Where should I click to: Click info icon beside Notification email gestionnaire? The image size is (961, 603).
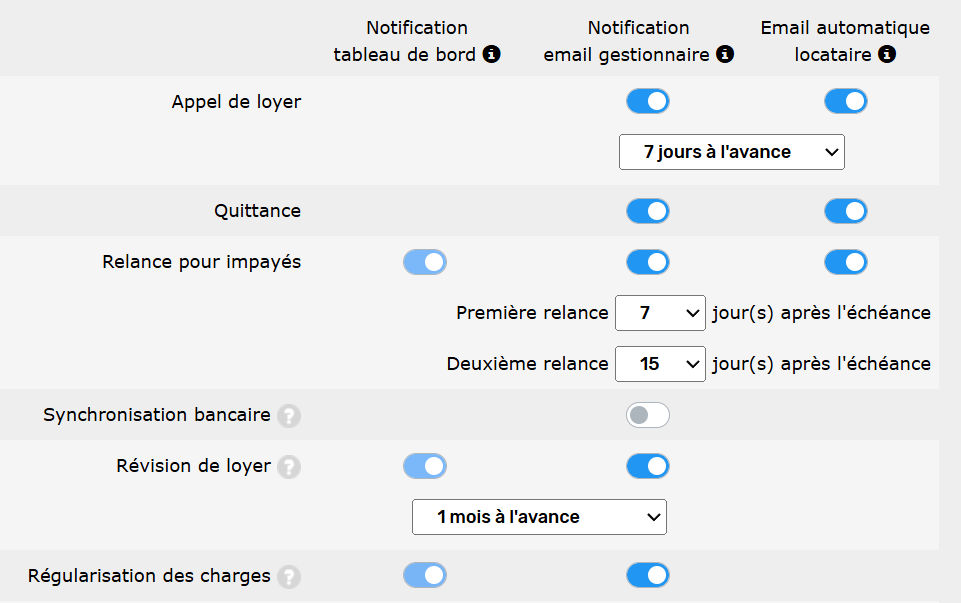click(725, 54)
